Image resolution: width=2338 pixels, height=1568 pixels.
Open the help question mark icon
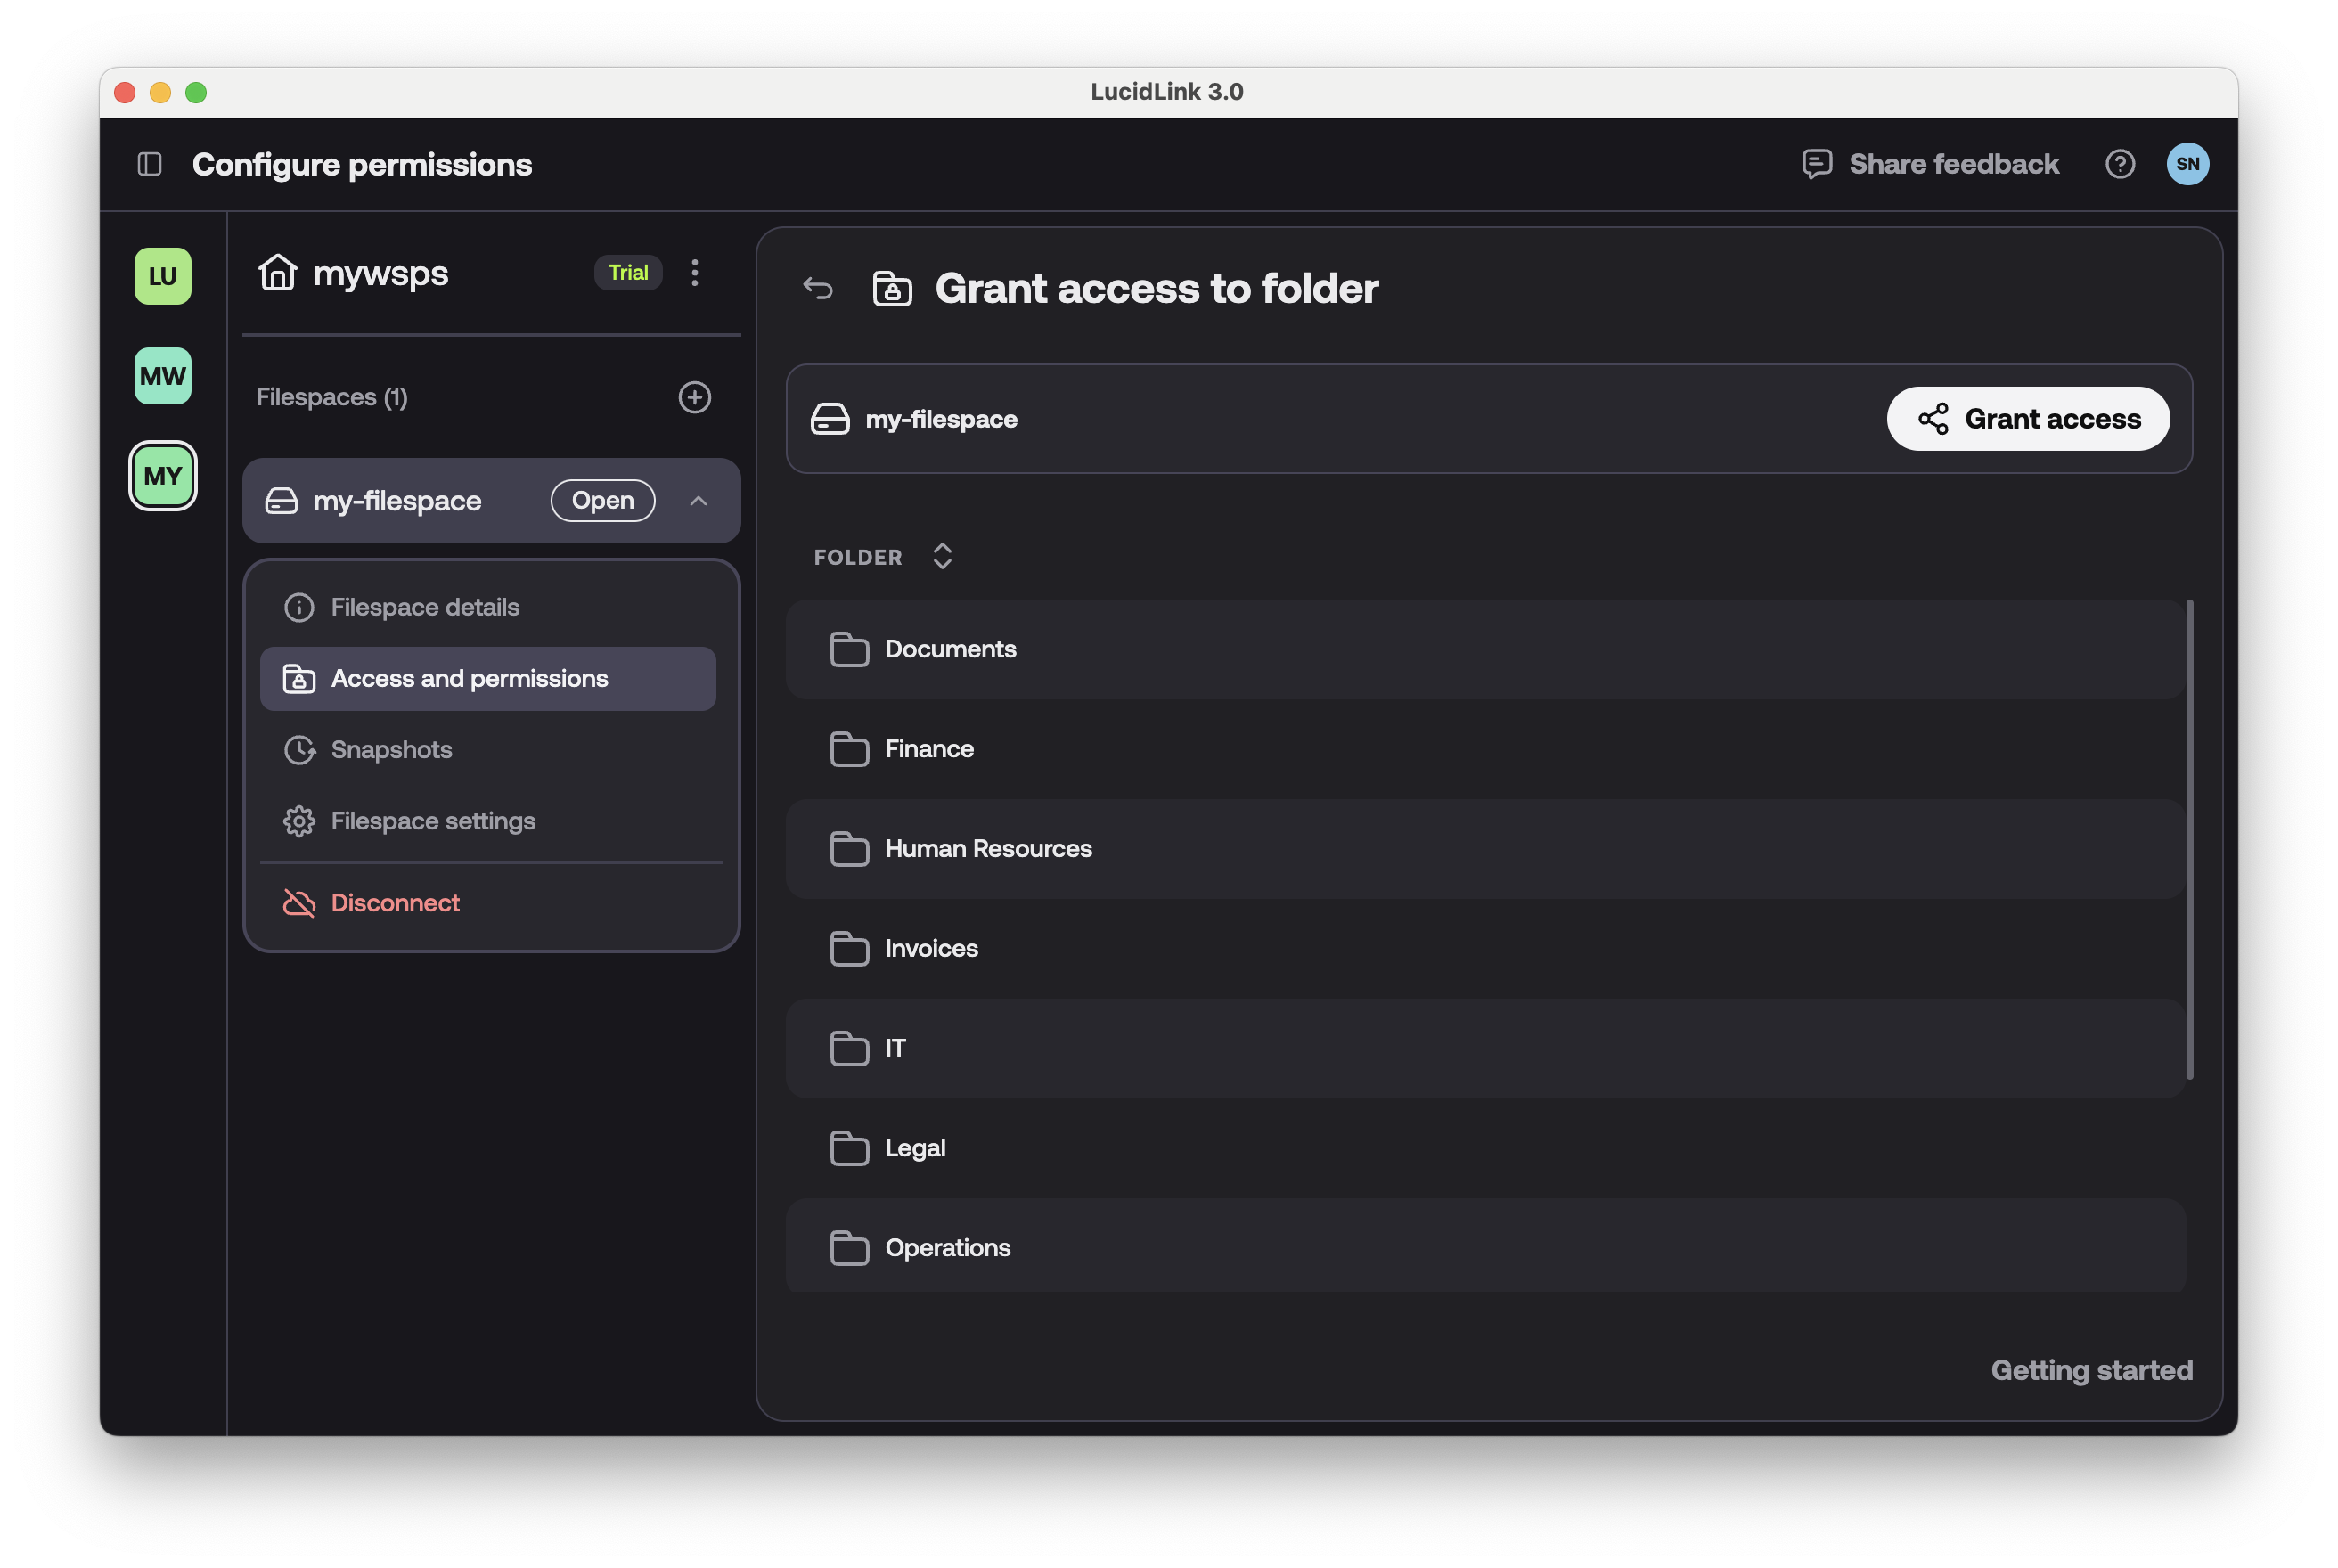[x=2120, y=164]
